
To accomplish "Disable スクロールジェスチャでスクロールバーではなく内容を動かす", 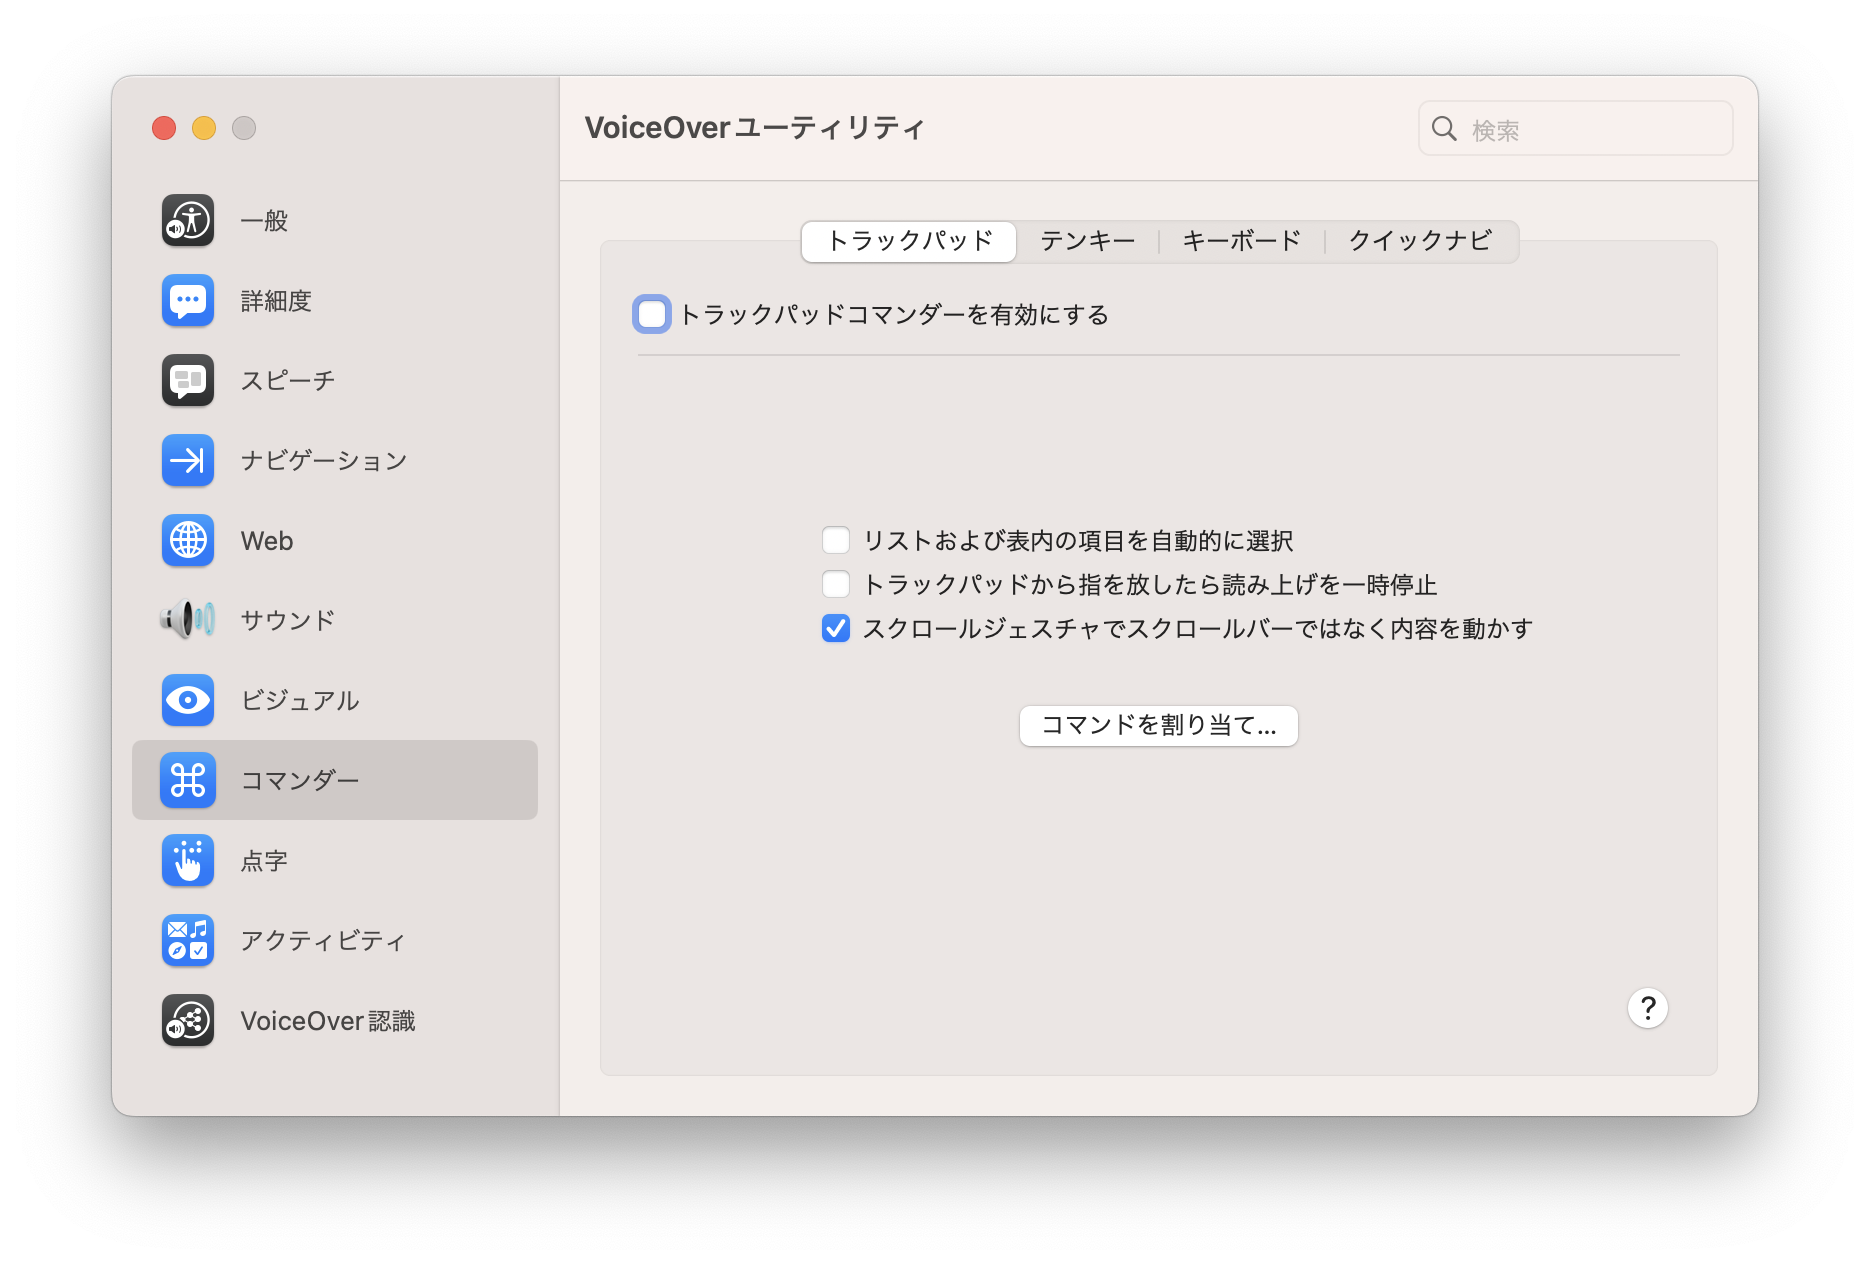I will pyautogui.click(x=835, y=628).
